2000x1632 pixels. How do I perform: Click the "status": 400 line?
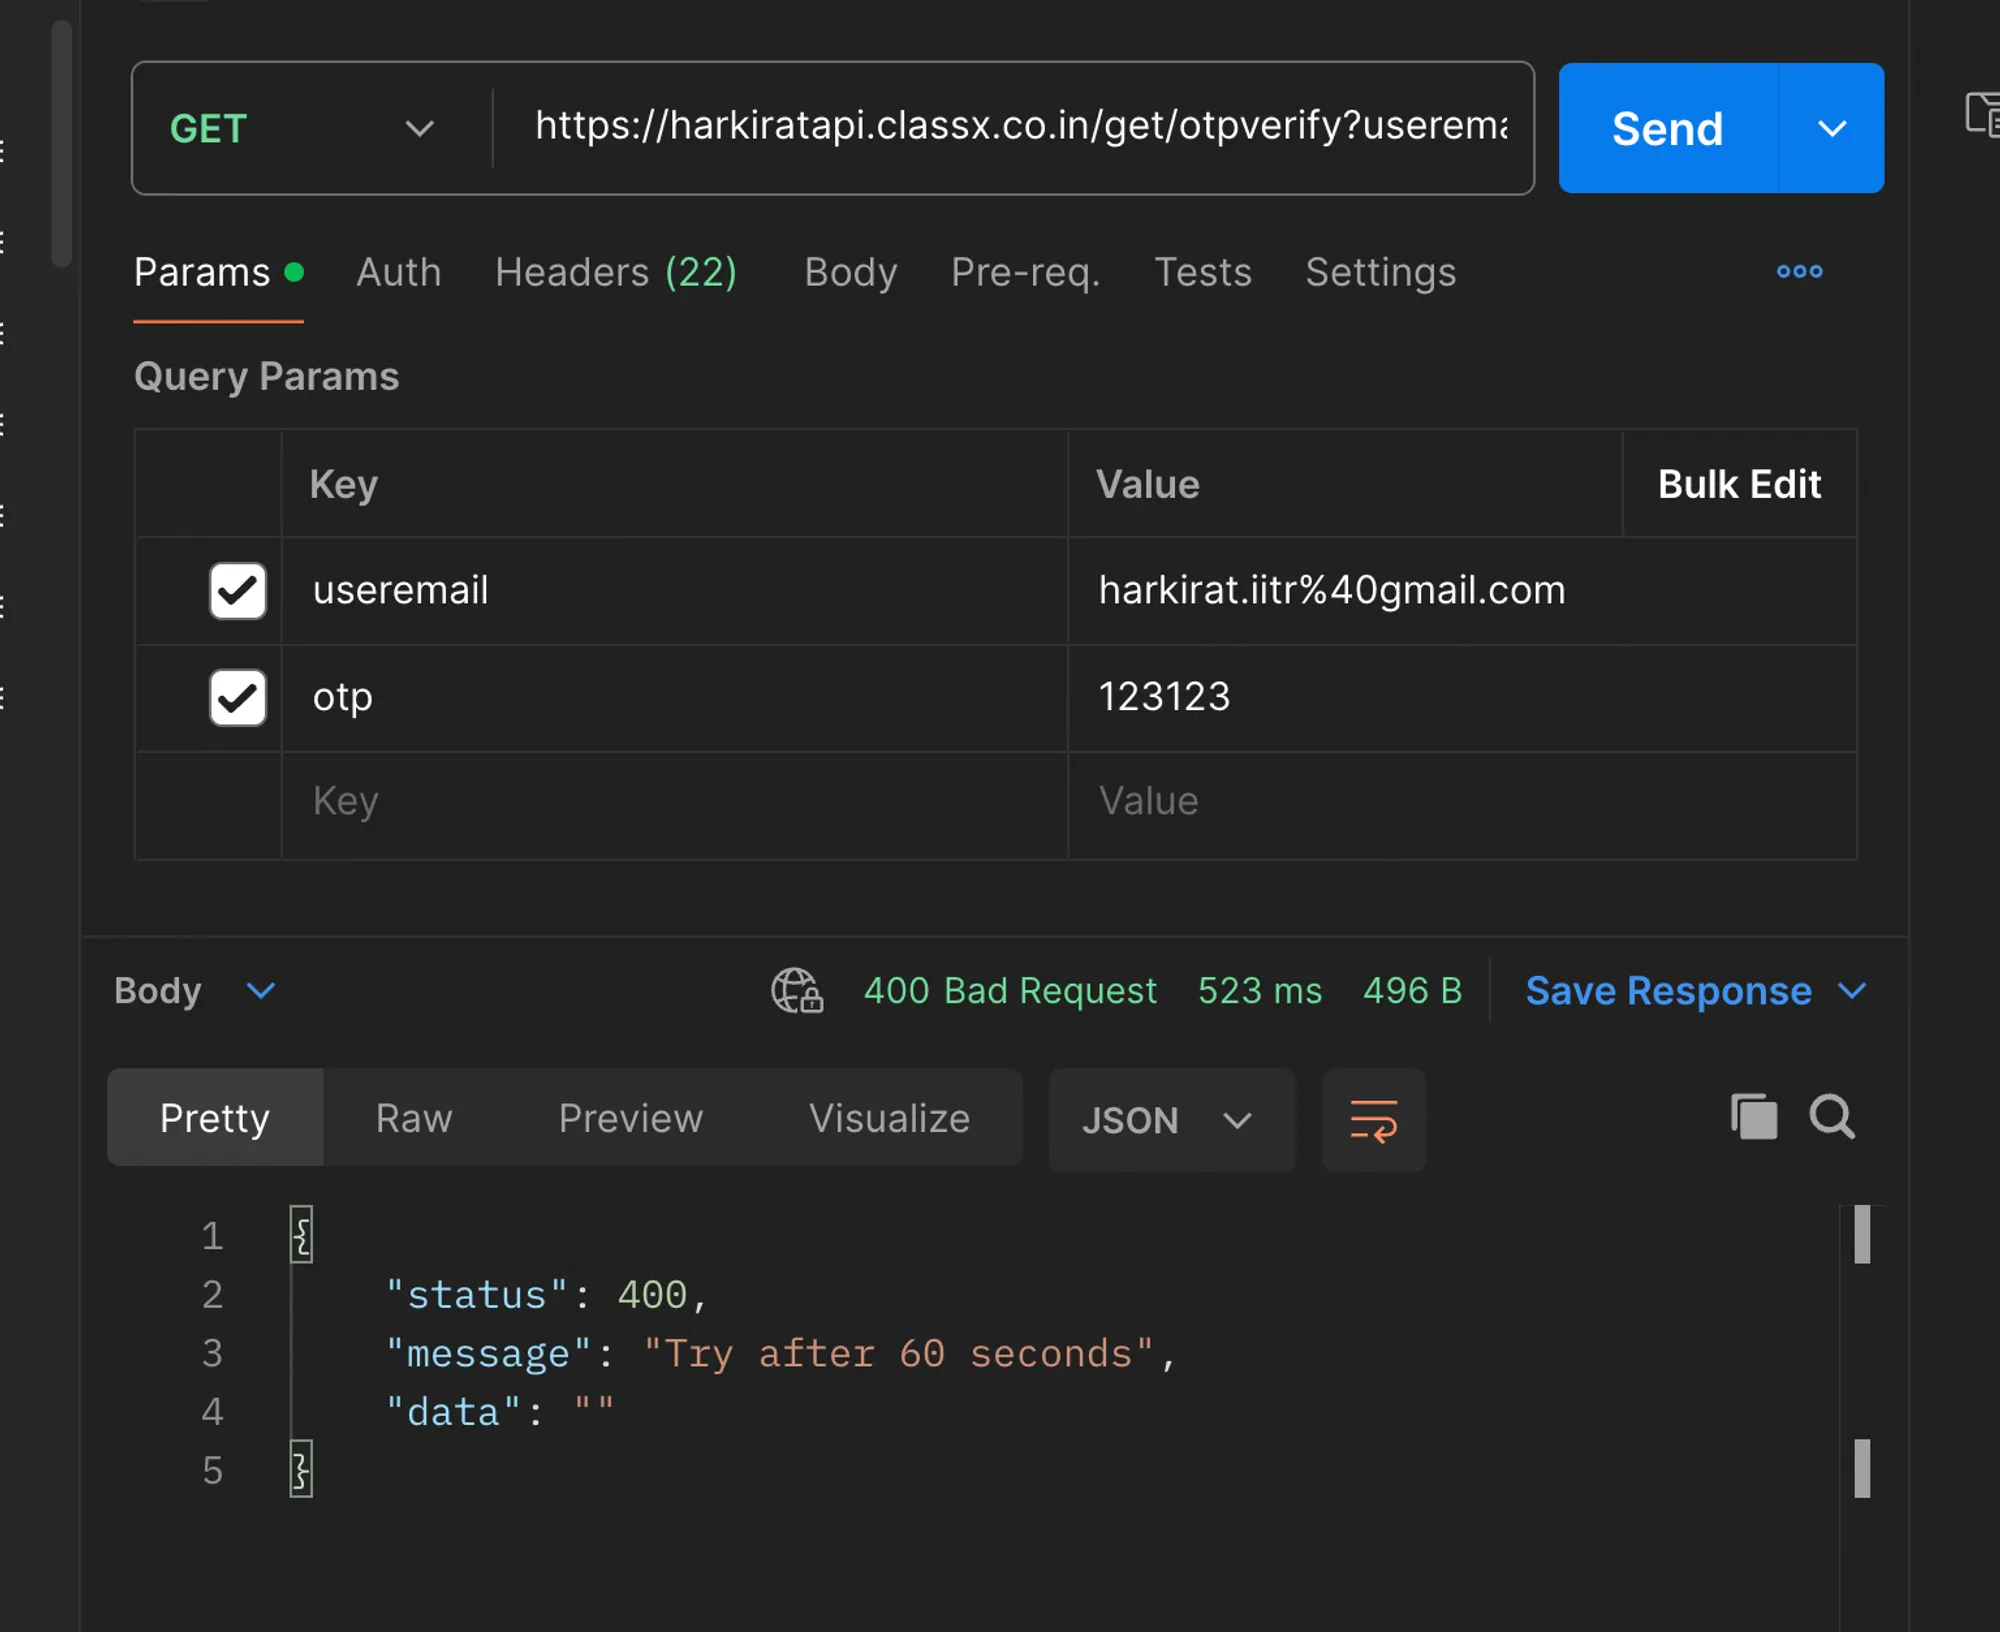pyautogui.click(x=546, y=1295)
